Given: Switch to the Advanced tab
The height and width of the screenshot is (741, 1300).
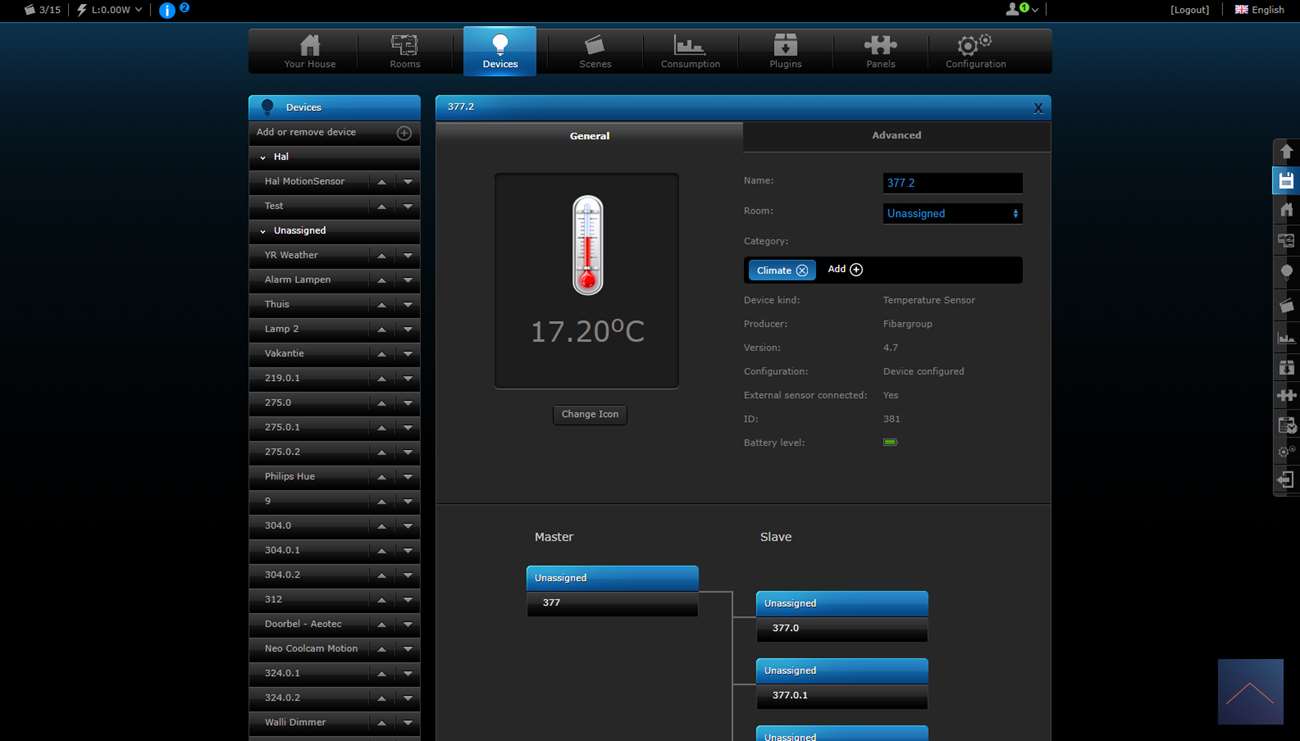Looking at the screenshot, I should tap(896, 136).
